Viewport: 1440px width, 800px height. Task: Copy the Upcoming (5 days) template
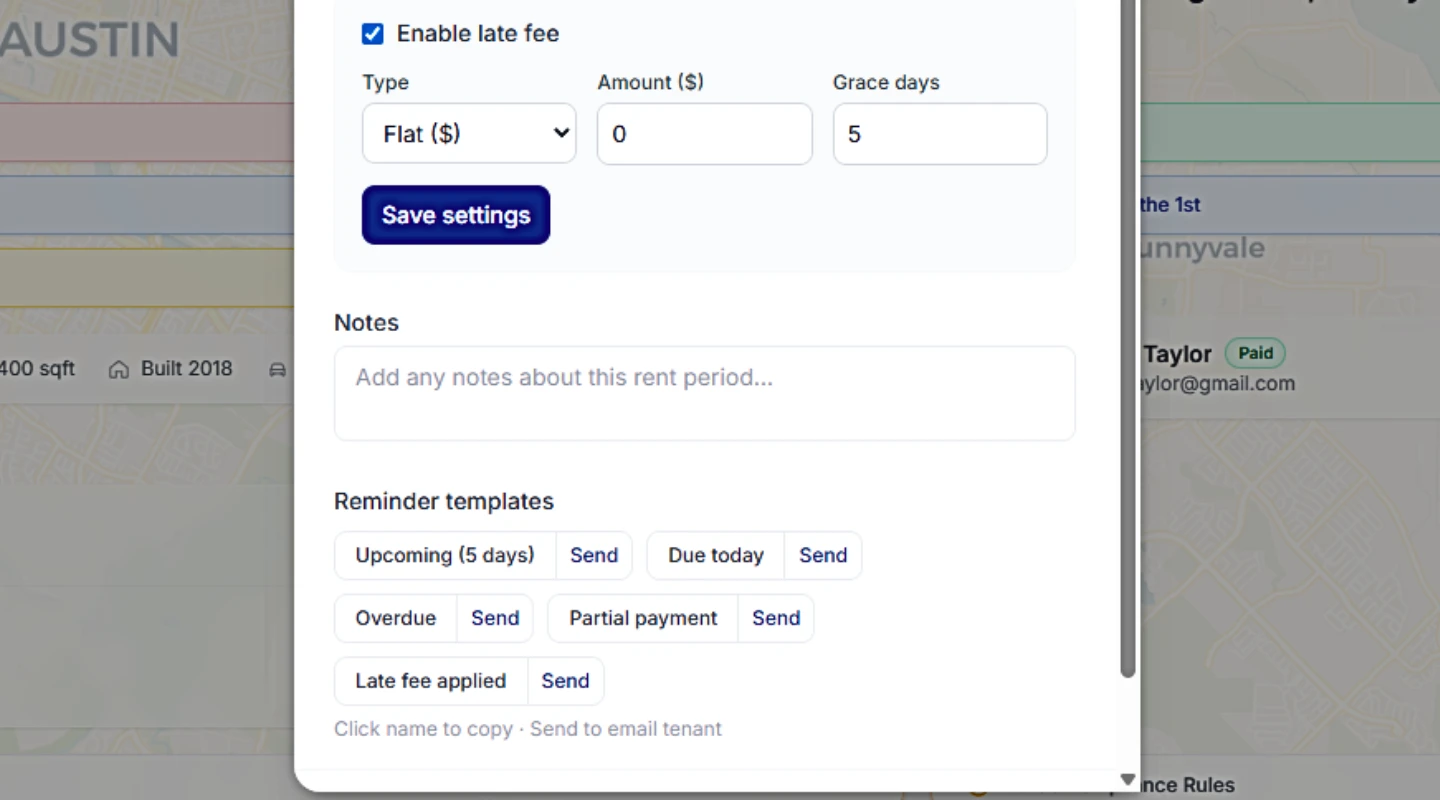coord(445,555)
